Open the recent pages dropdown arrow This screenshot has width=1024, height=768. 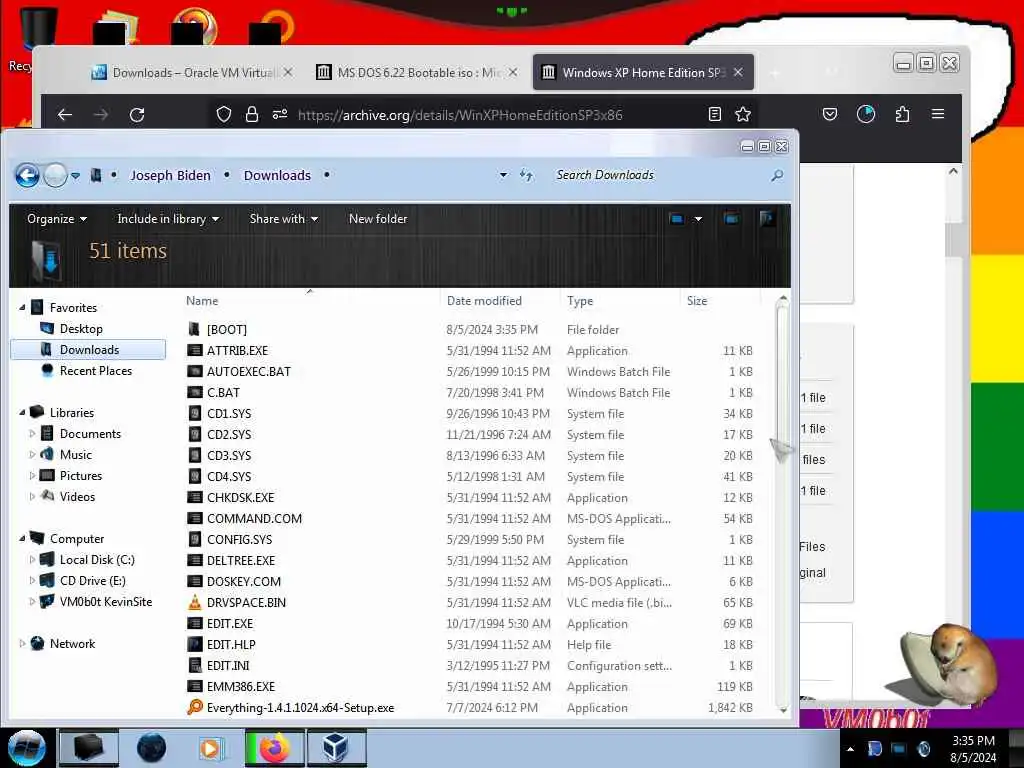[76, 176]
